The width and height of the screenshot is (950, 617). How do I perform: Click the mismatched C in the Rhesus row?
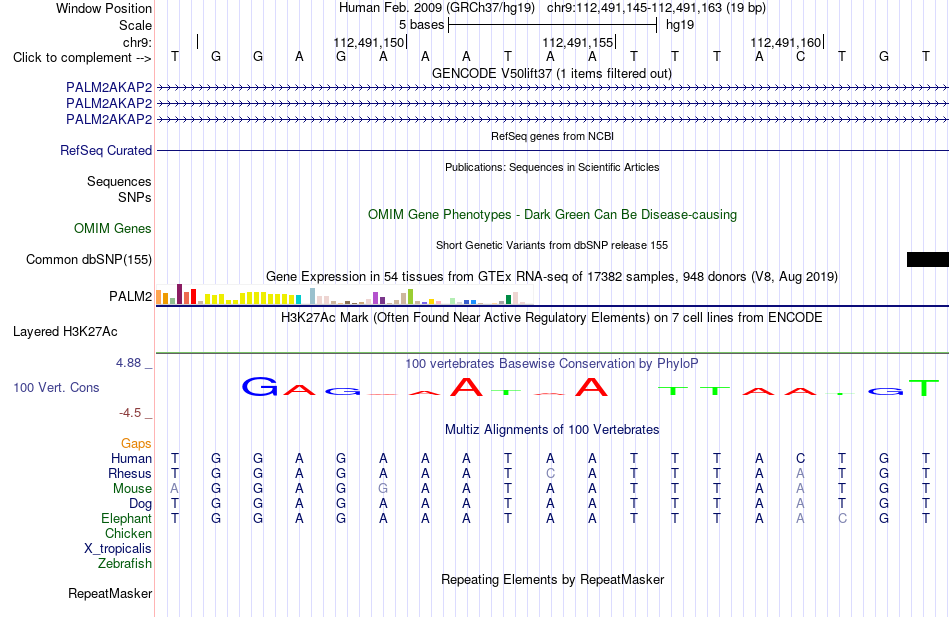[x=550, y=473]
